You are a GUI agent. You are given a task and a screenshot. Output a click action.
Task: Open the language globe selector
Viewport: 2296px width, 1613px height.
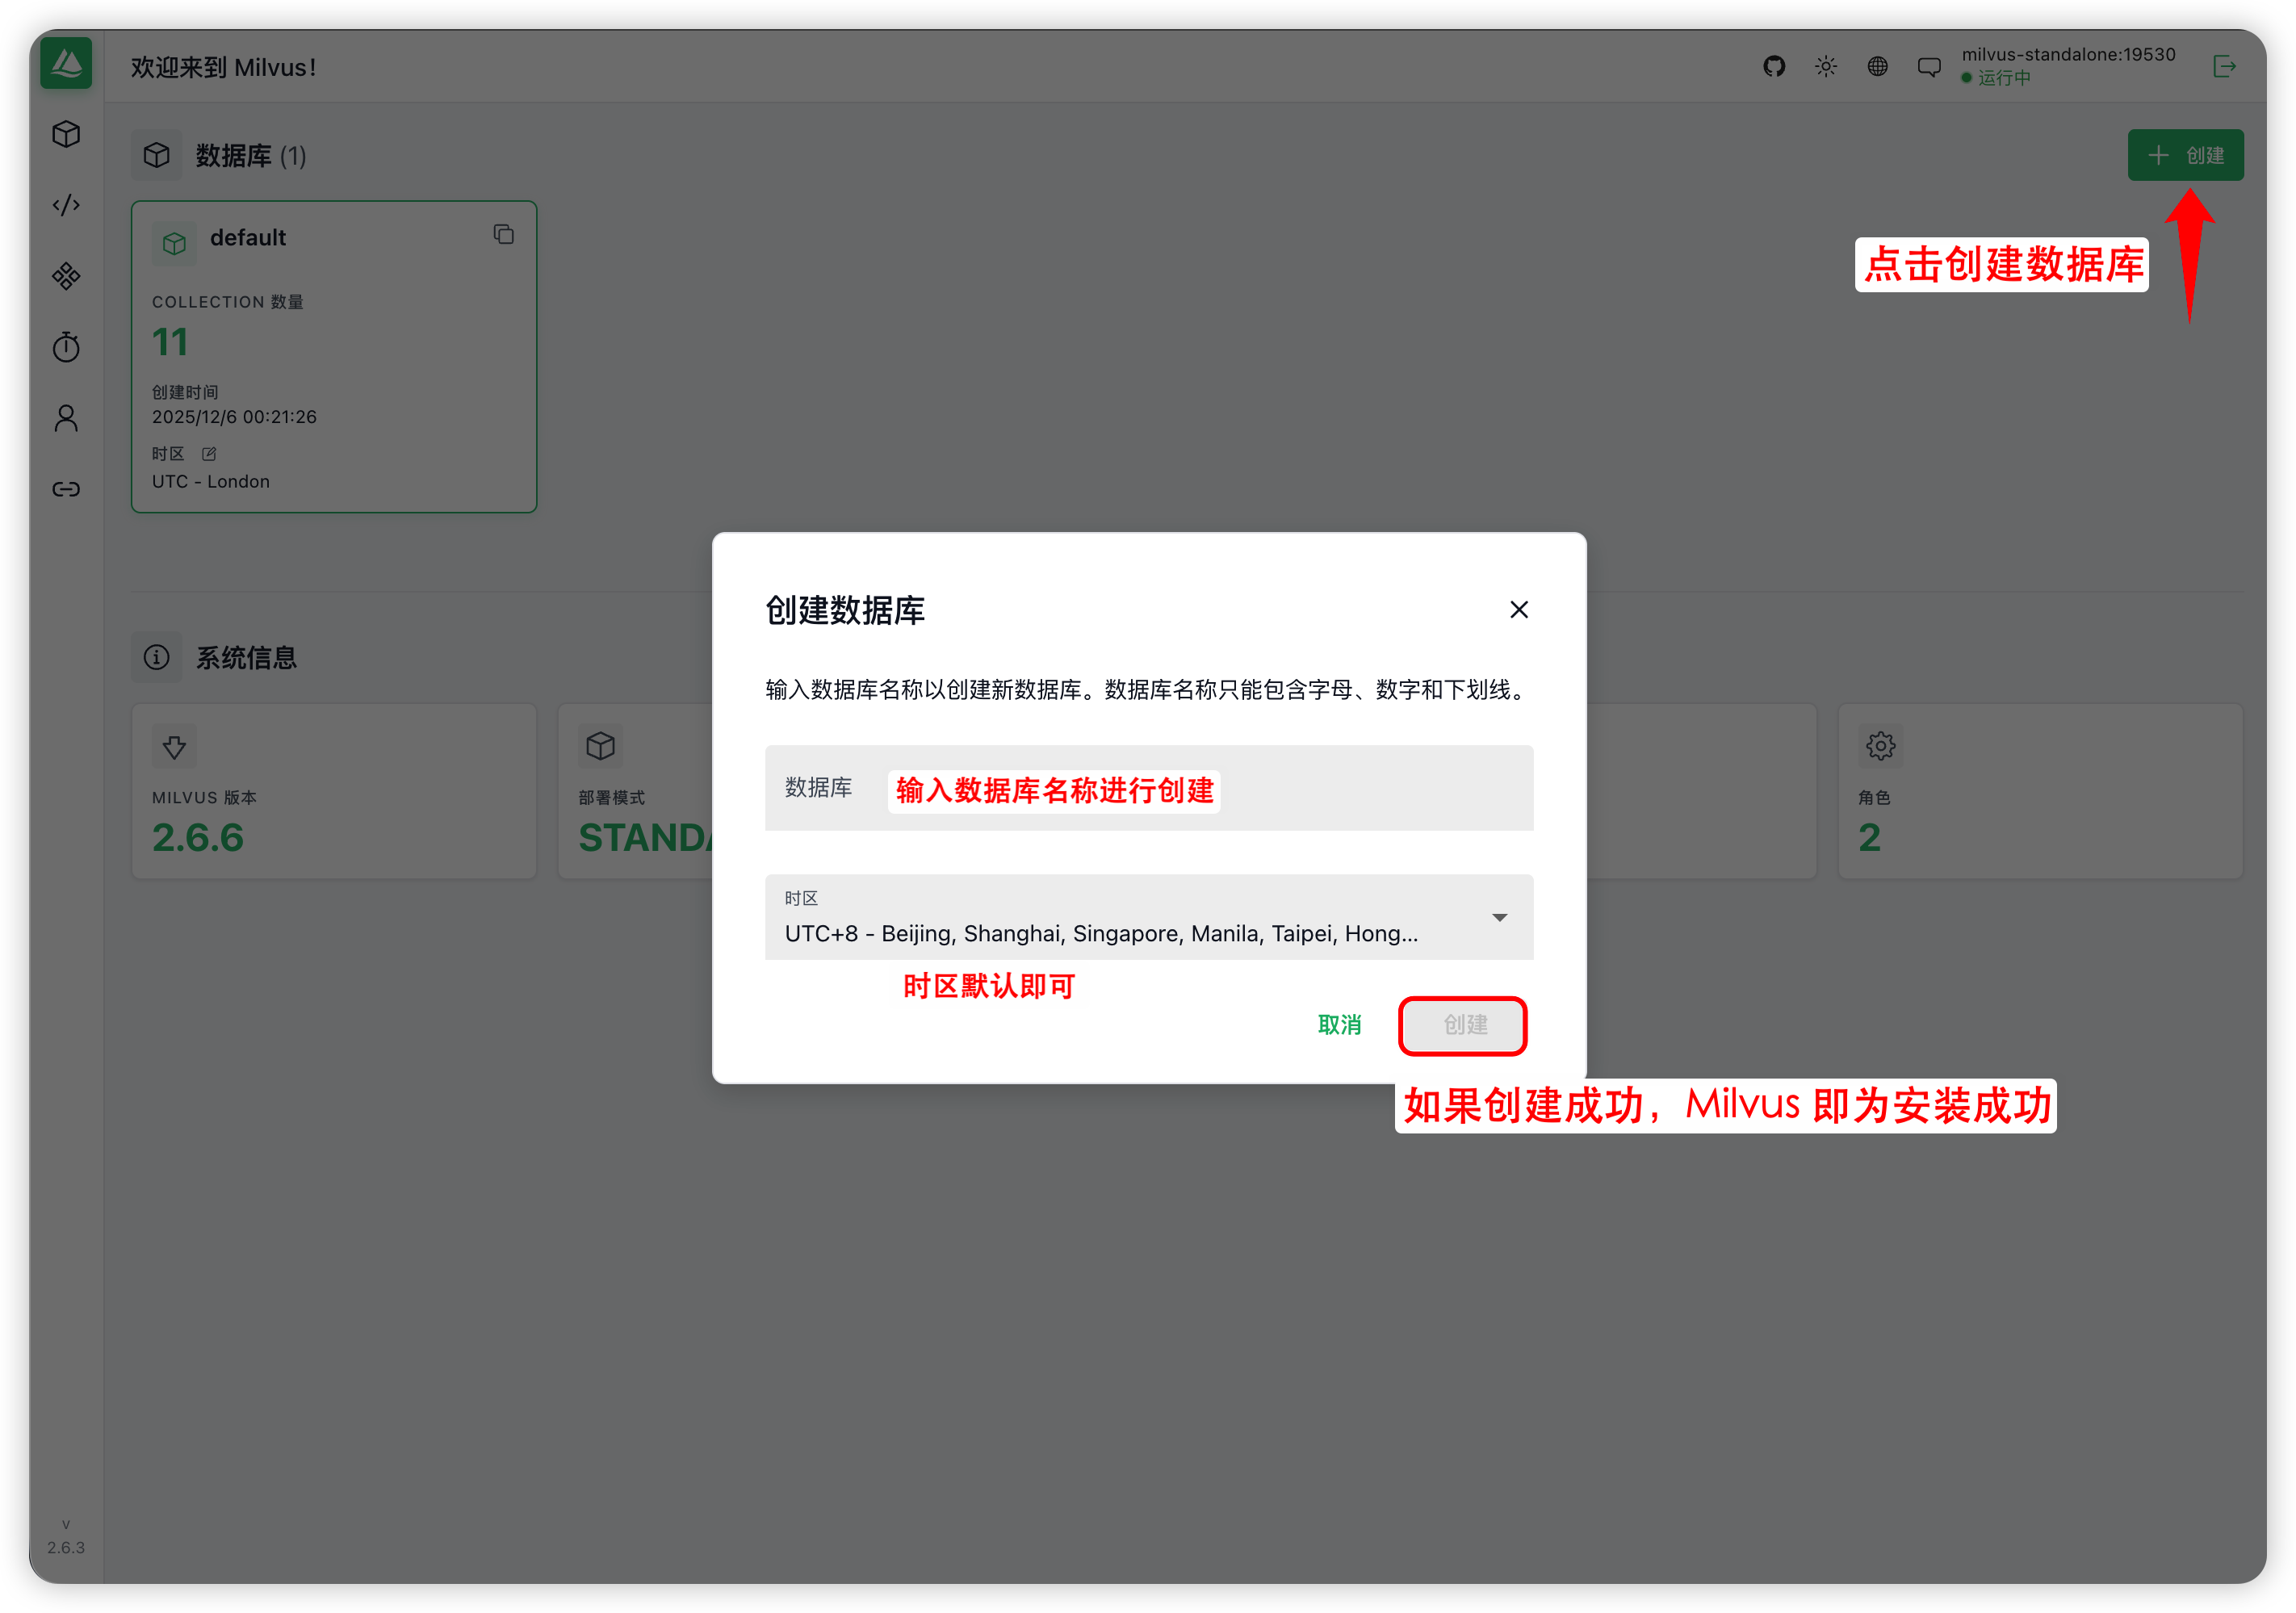[x=1878, y=67]
